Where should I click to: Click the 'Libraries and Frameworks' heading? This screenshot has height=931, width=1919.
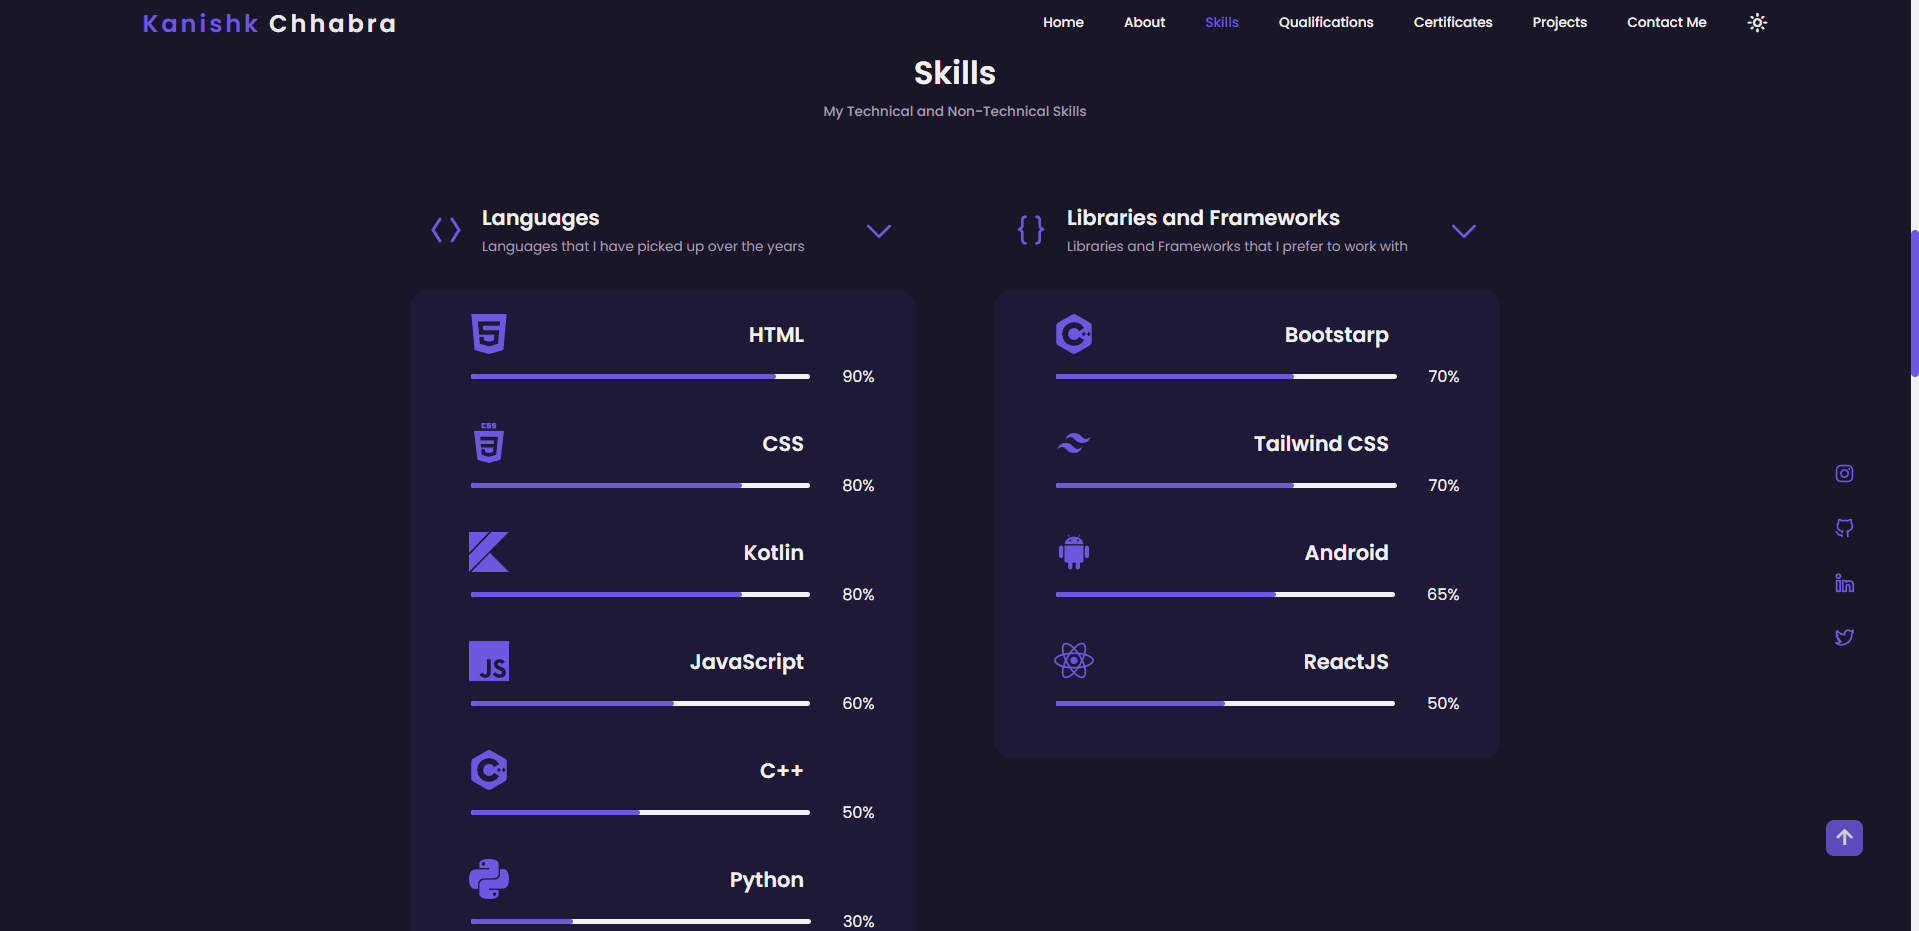1203,218
